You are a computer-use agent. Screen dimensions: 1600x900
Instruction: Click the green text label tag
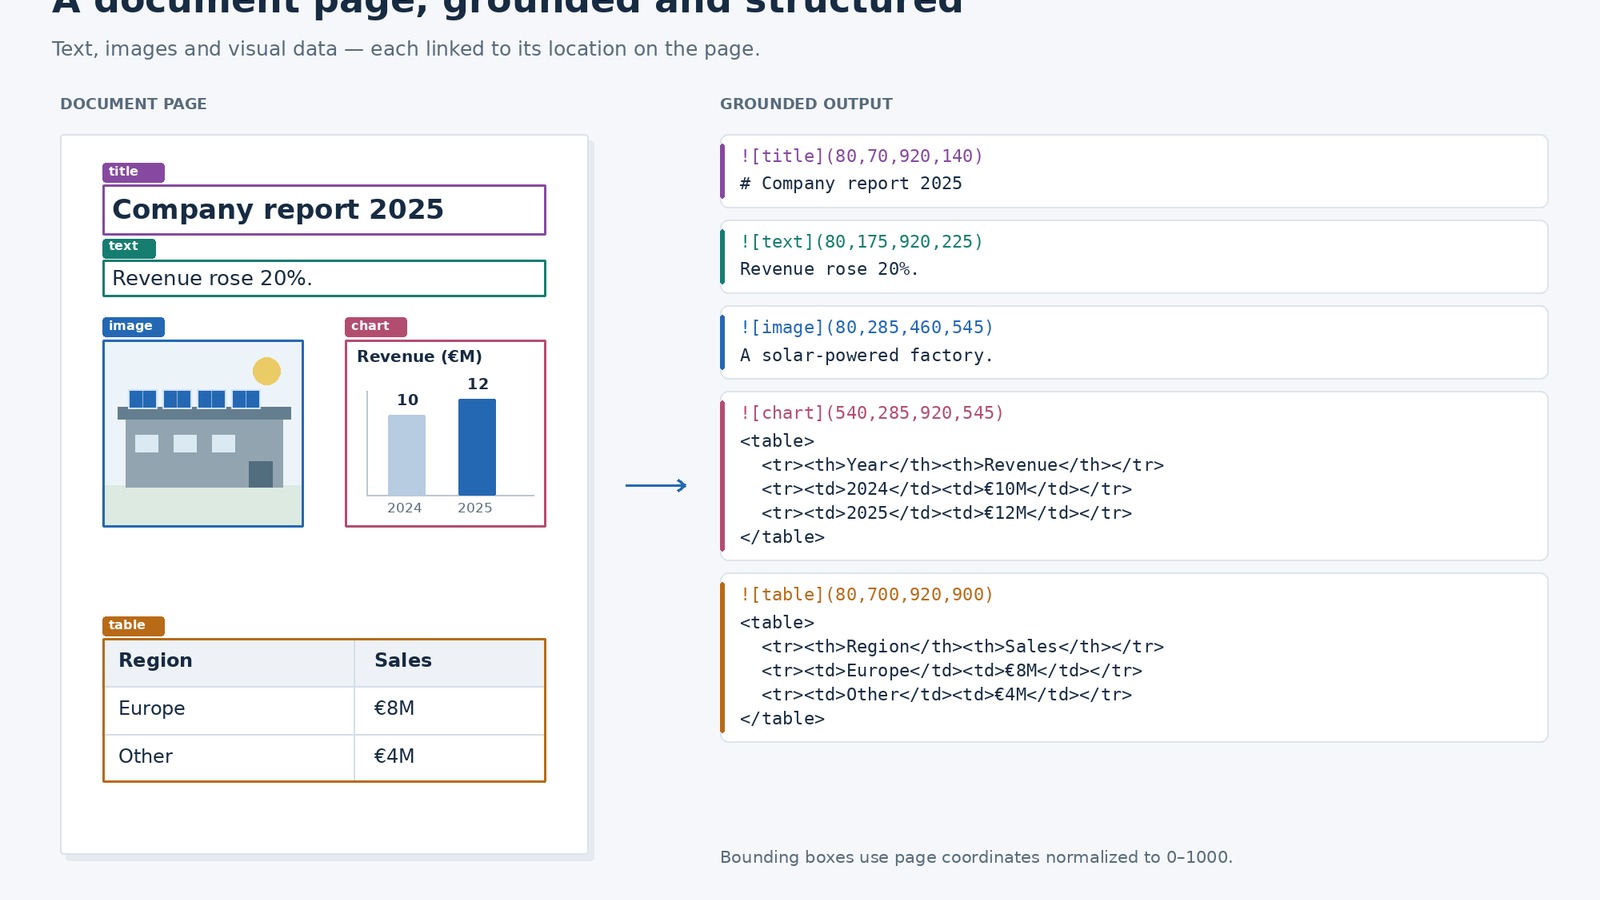click(x=129, y=247)
